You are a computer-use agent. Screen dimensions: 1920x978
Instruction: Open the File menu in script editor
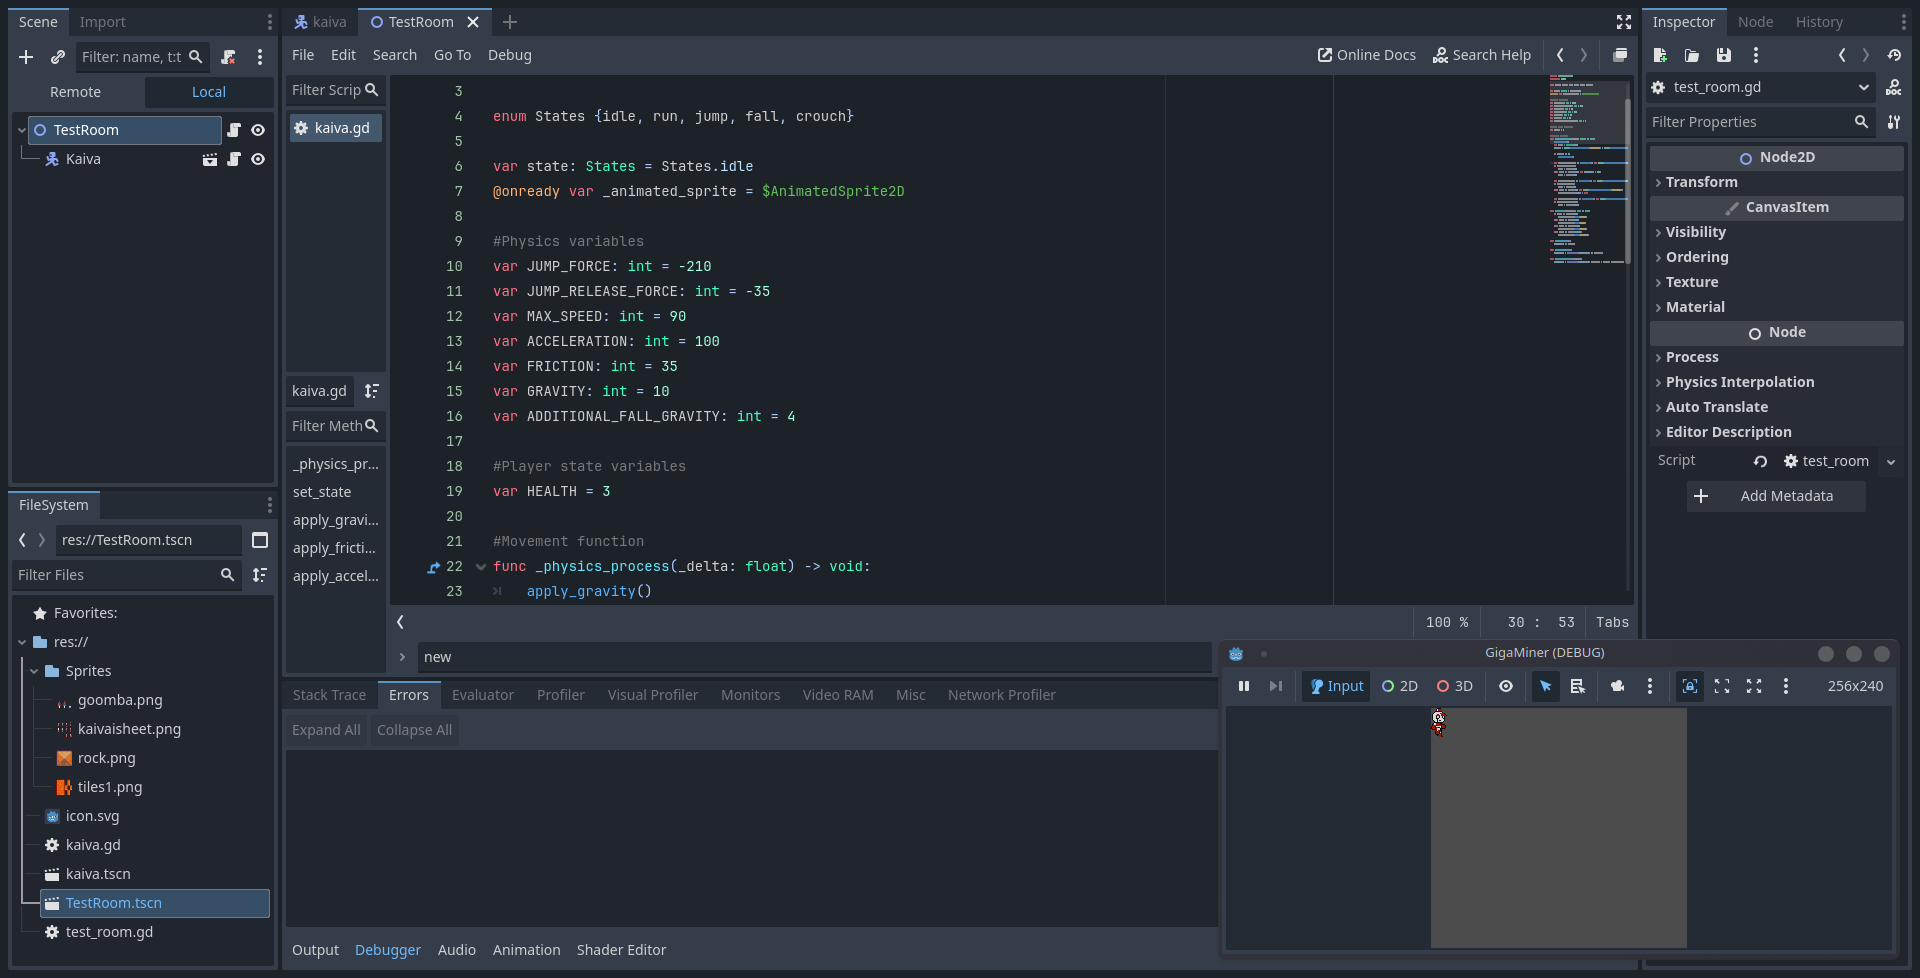coord(303,55)
